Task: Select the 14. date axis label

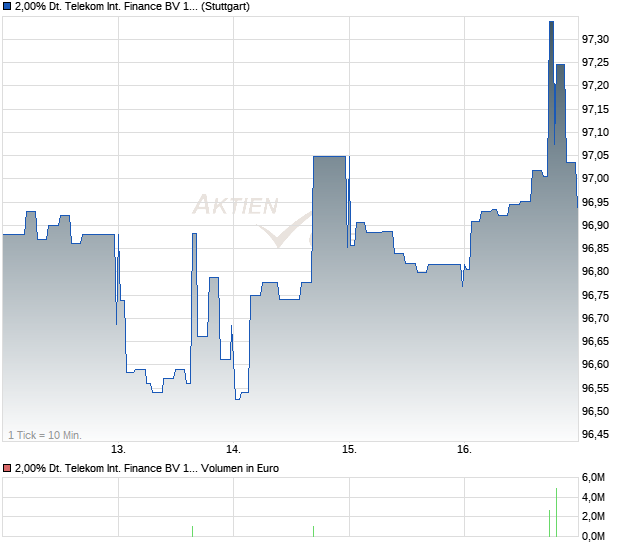Action: pyautogui.click(x=233, y=449)
